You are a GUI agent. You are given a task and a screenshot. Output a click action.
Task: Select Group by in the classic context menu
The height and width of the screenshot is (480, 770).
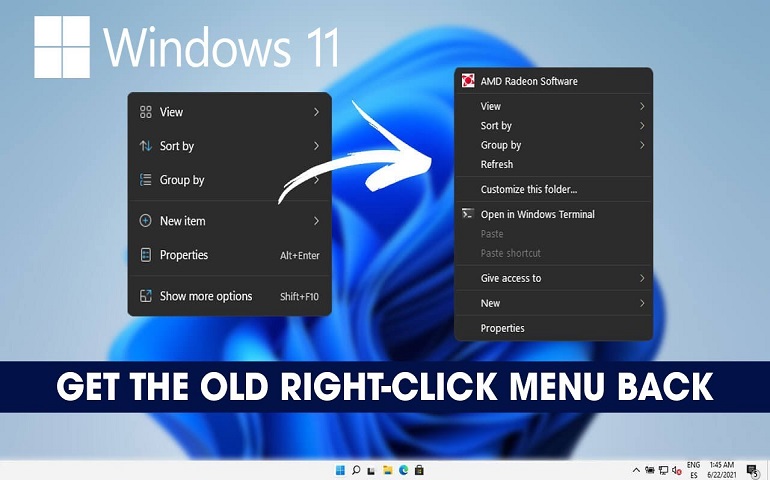pyautogui.click(x=553, y=145)
